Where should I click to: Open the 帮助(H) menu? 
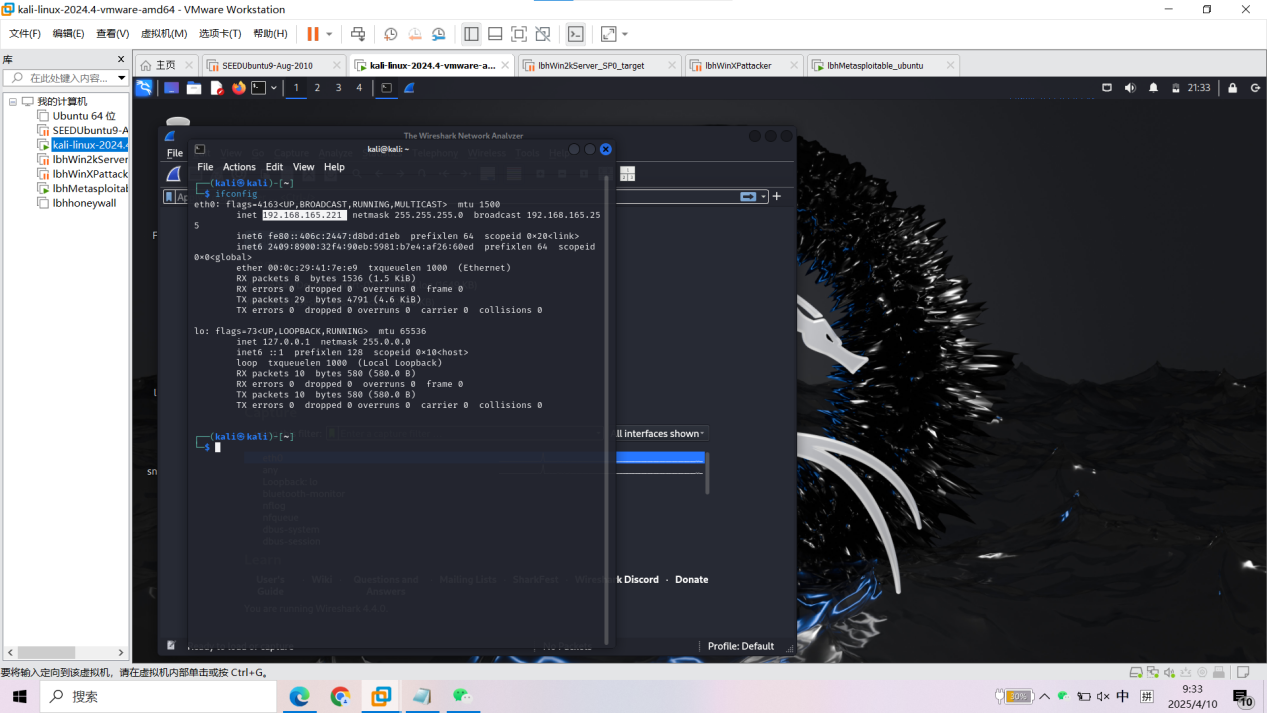pyautogui.click(x=270, y=34)
